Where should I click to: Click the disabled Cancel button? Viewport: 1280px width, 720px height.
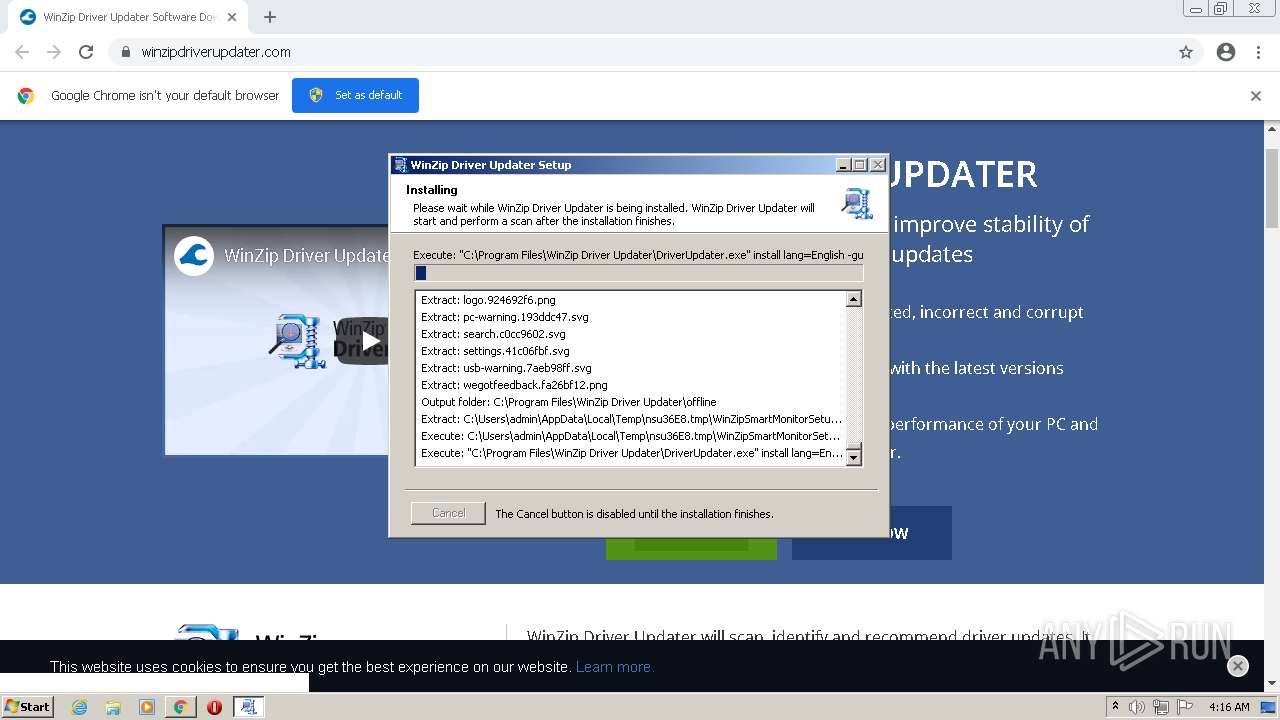448,513
